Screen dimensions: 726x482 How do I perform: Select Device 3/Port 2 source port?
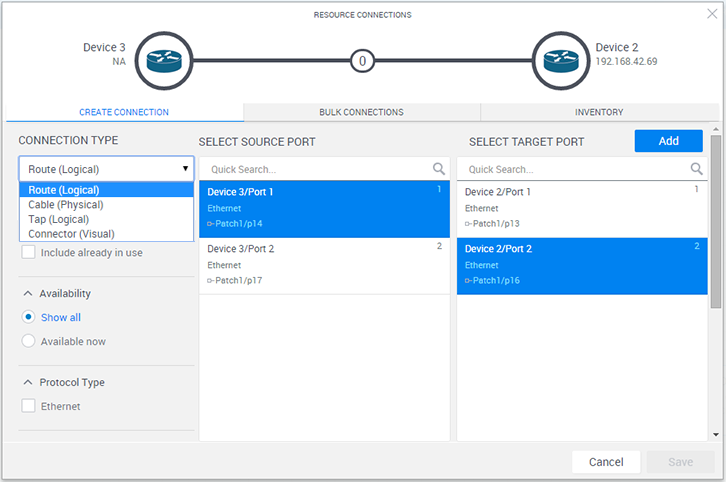[324, 266]
